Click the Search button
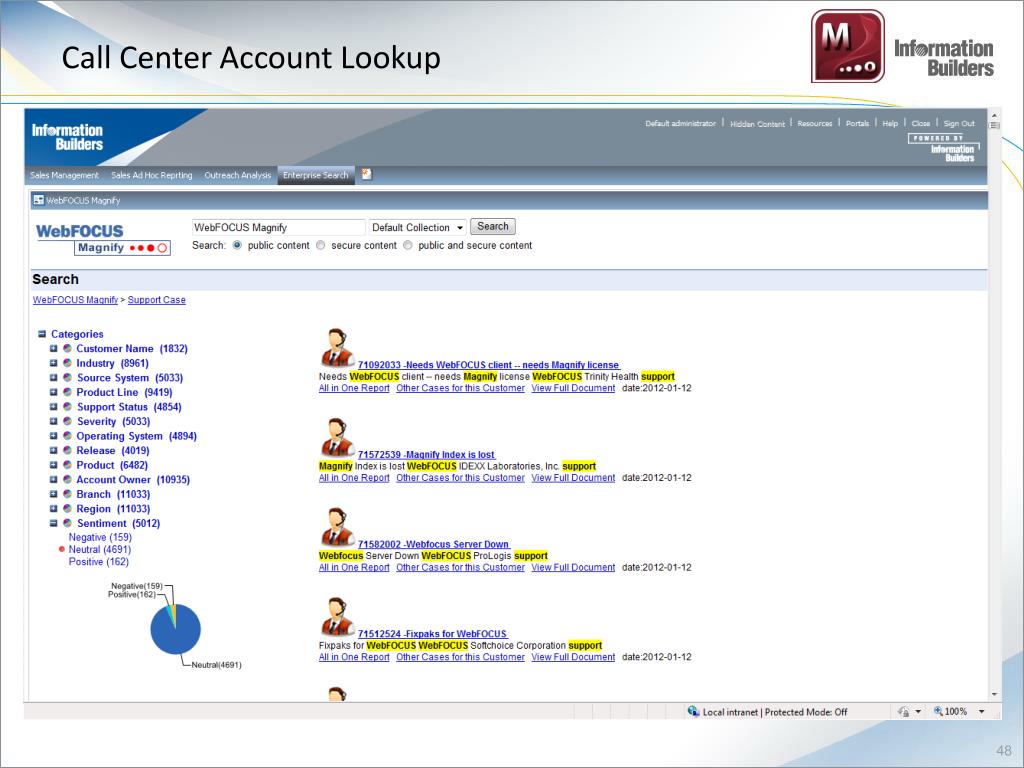Viewport: 1024px width, 768px height. point(492,226)
